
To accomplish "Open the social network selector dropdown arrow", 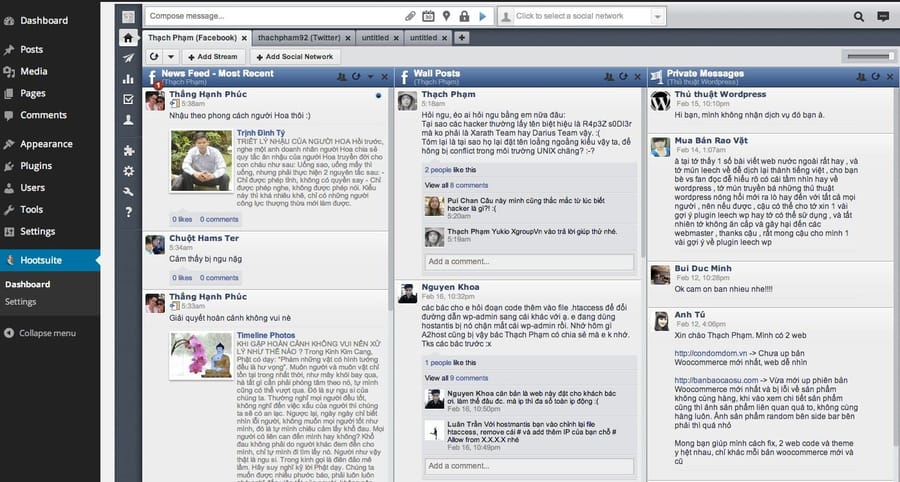I will click(658, 16).
